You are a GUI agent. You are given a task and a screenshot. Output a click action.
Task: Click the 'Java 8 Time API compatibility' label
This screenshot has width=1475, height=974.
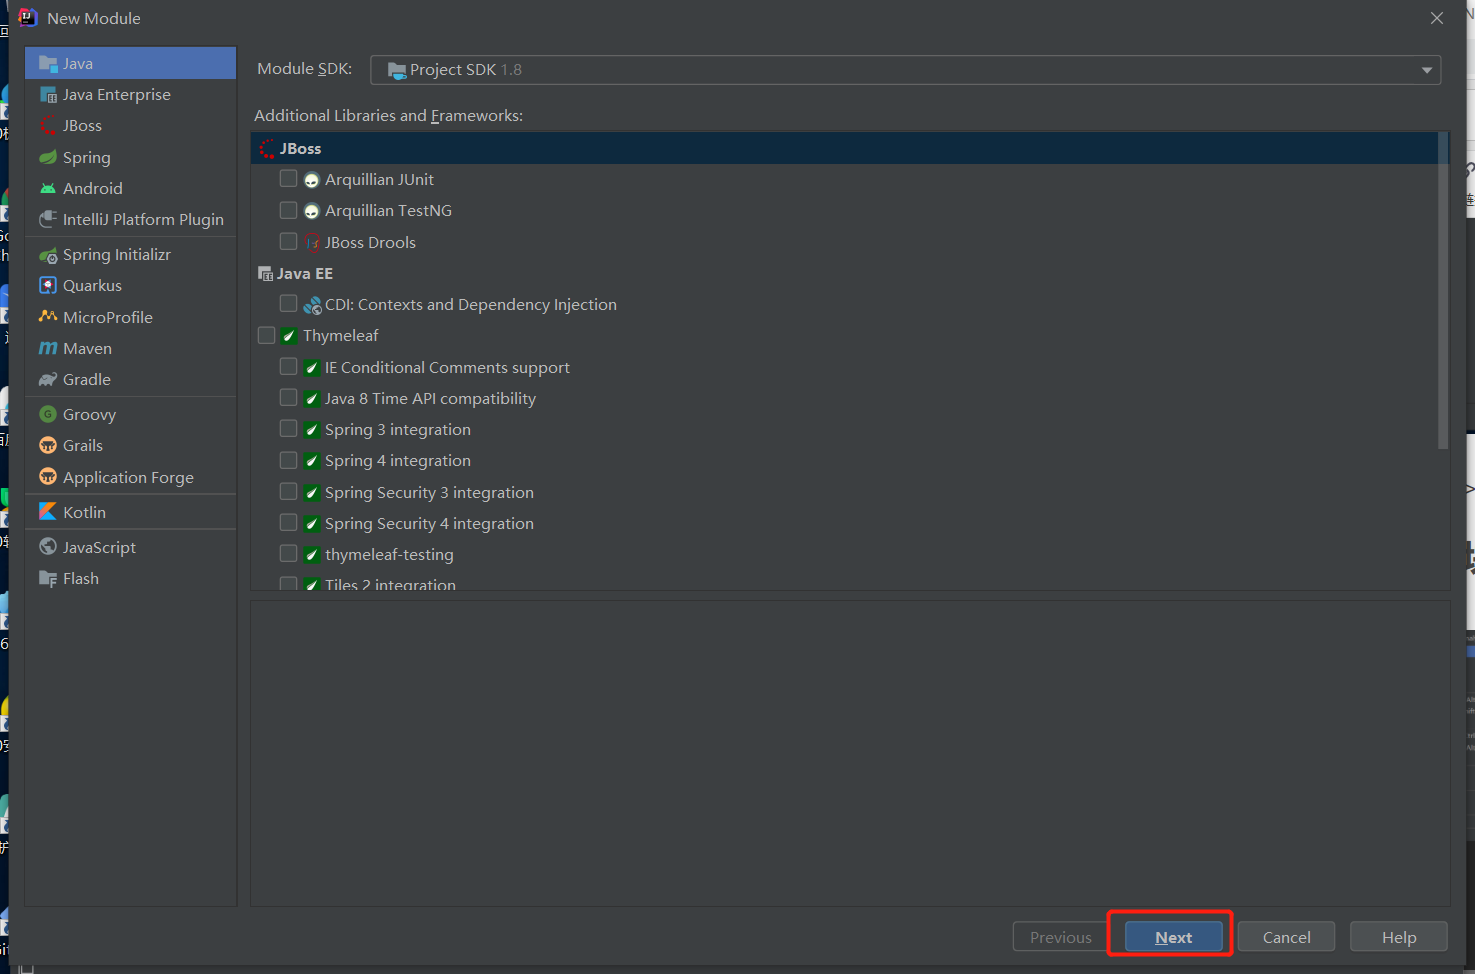(430, 399)
